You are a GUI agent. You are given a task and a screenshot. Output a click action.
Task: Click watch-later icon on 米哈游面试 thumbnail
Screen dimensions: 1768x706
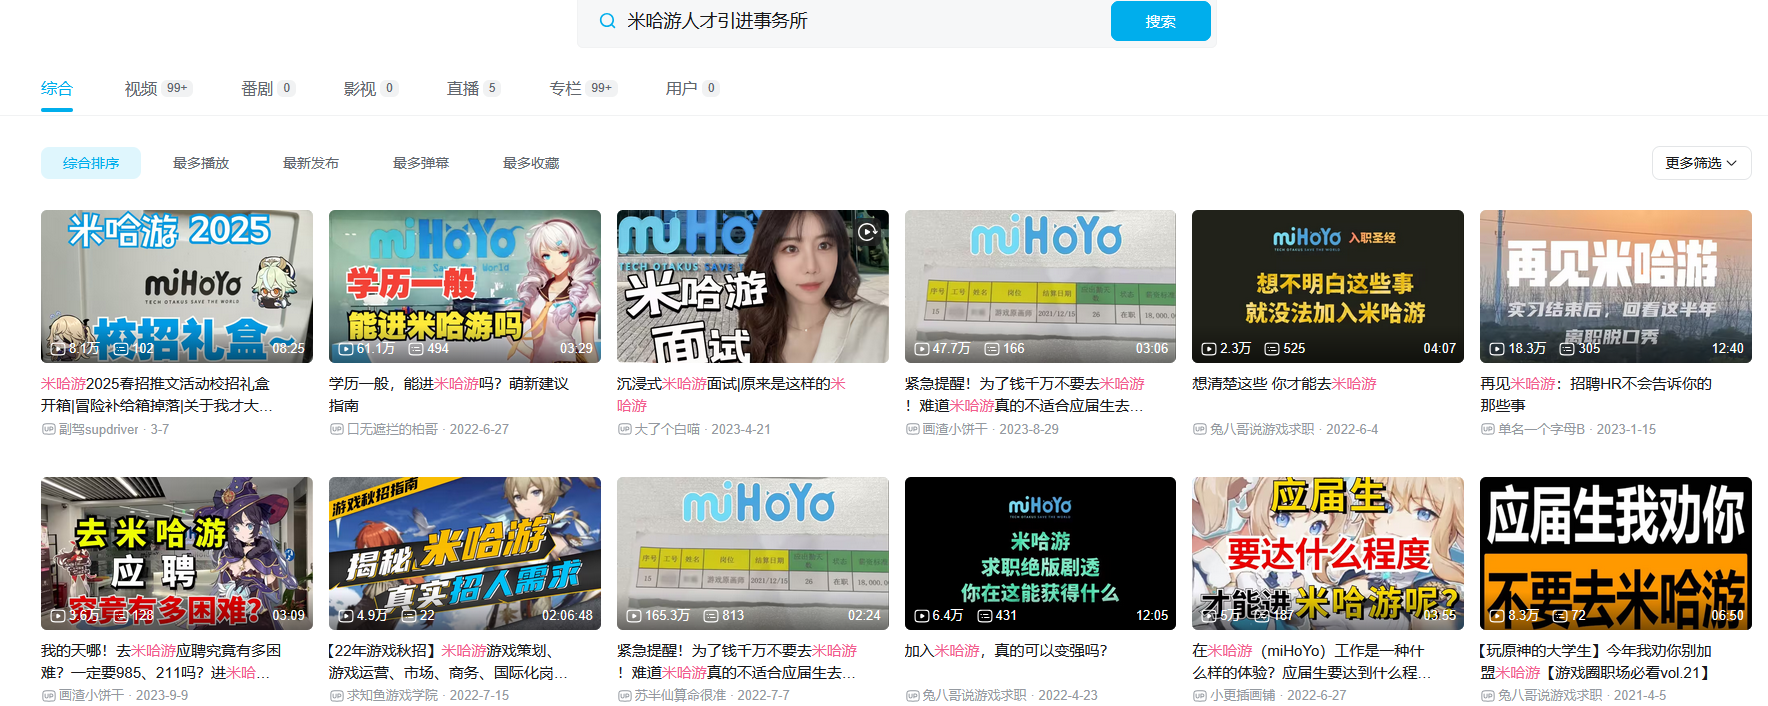point(868,231)
